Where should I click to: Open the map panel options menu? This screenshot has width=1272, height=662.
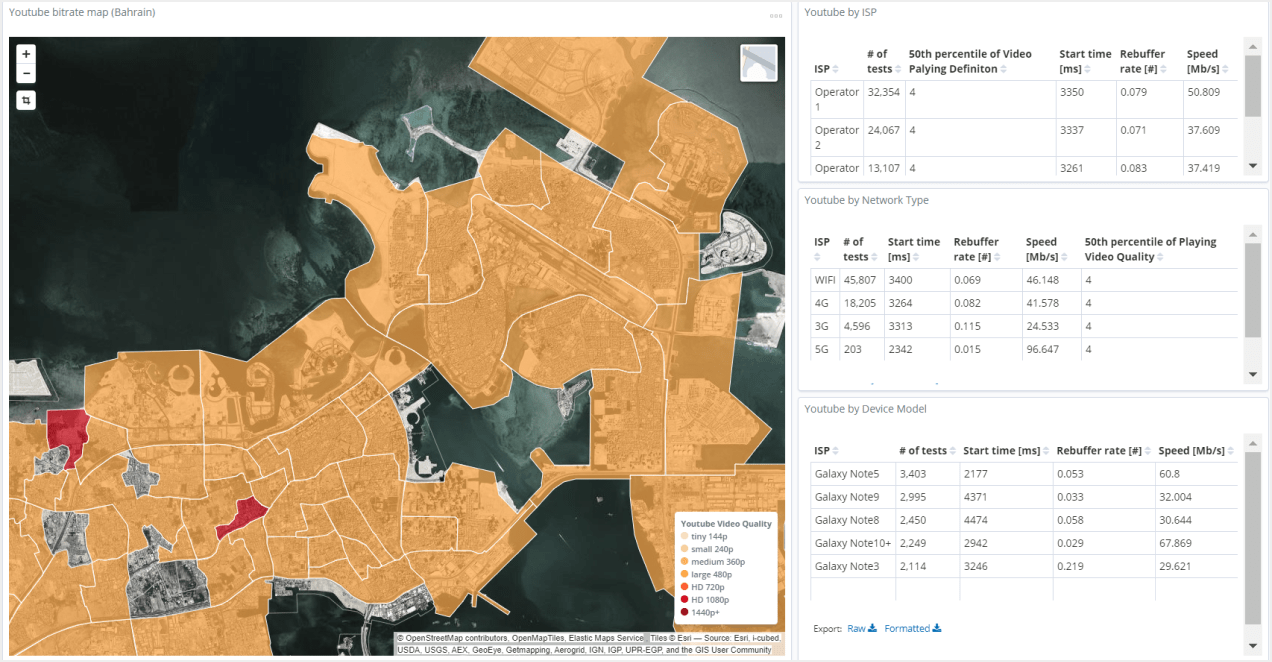click(x=776, y=16)
